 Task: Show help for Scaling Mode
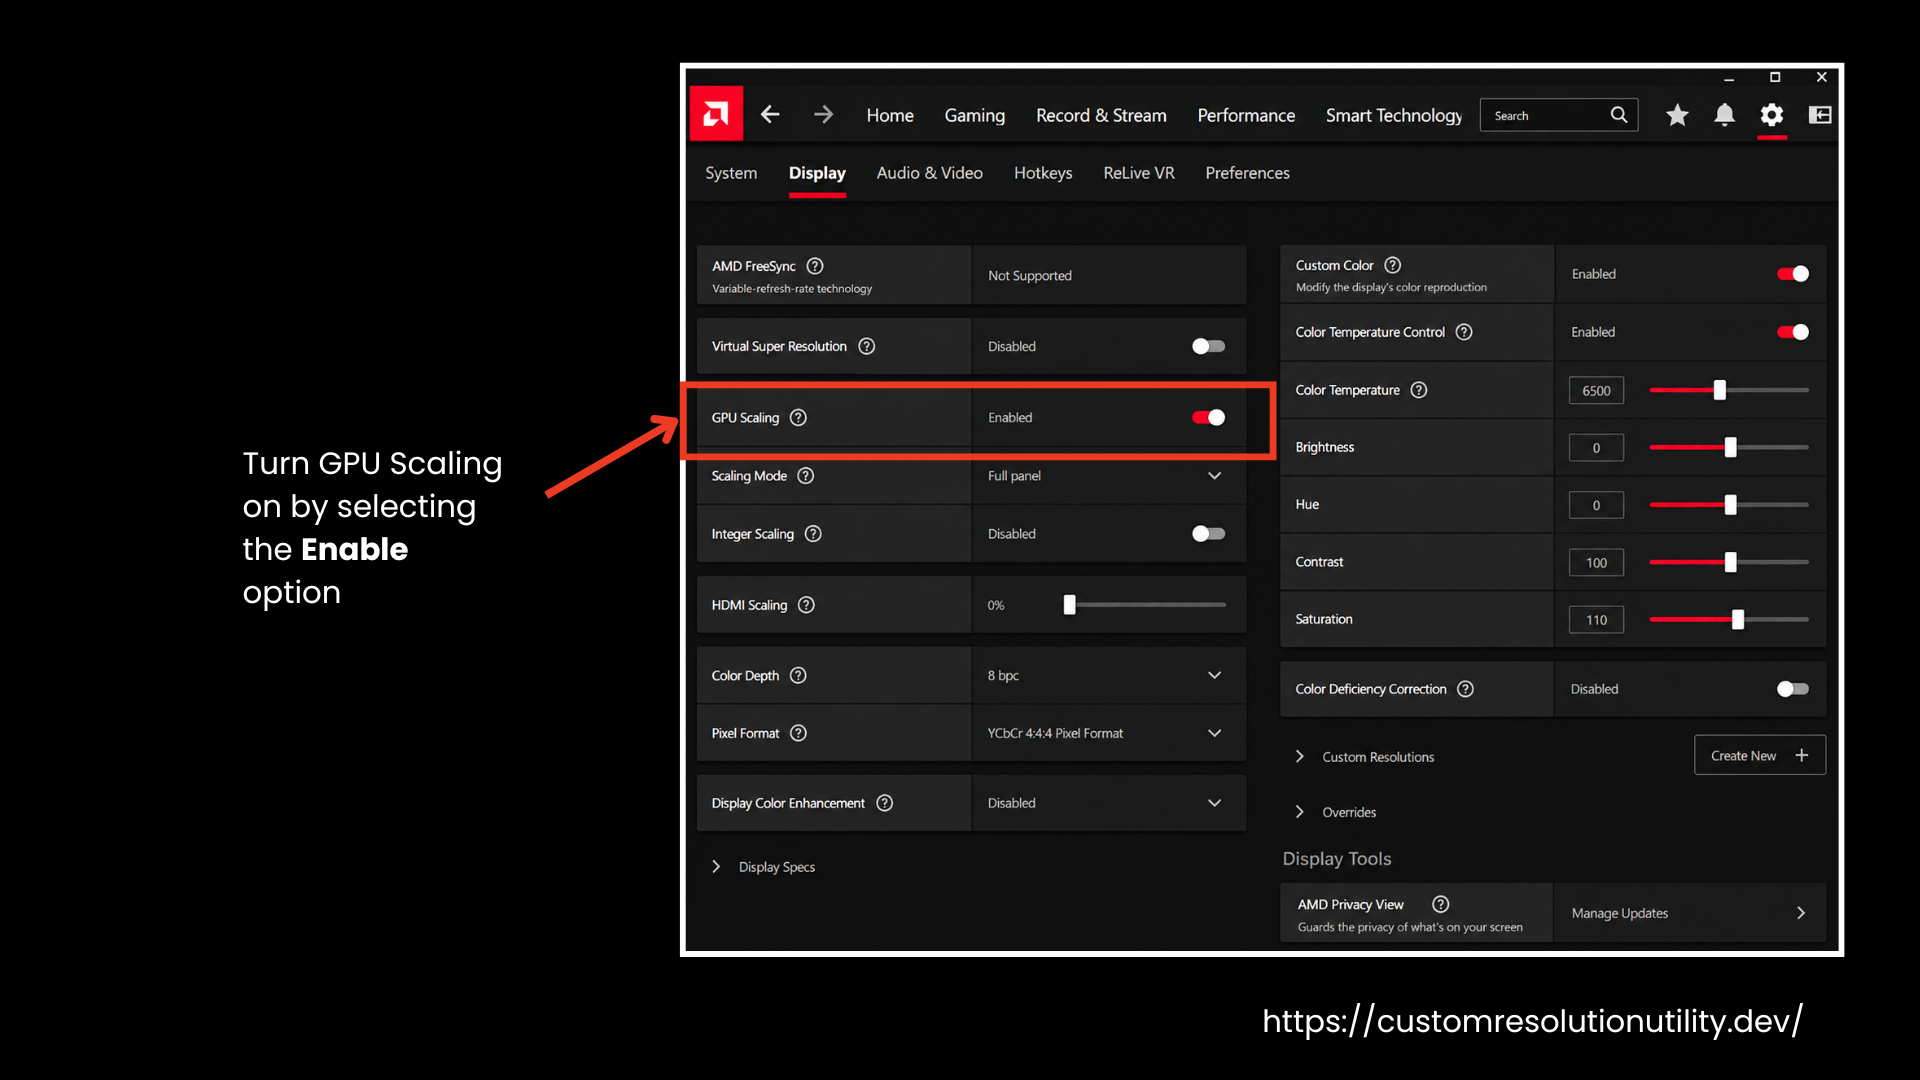coord(806,476)
